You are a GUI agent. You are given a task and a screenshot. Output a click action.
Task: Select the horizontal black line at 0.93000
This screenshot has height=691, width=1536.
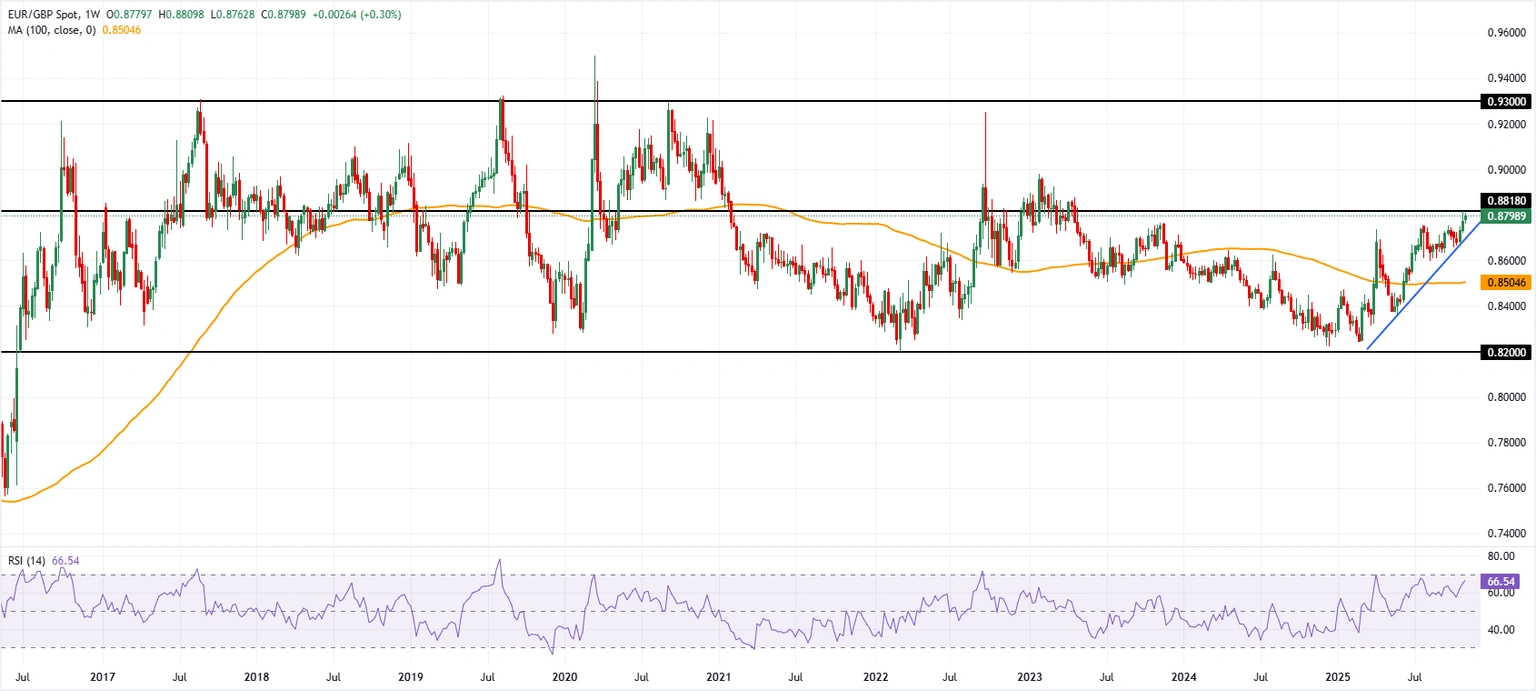700,100
